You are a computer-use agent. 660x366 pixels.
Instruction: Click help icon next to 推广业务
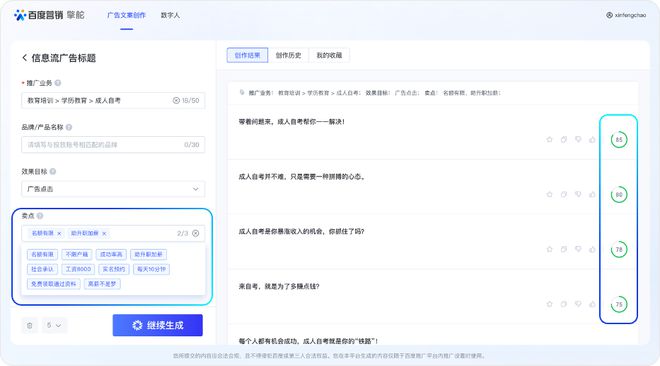tap(58, 83)
